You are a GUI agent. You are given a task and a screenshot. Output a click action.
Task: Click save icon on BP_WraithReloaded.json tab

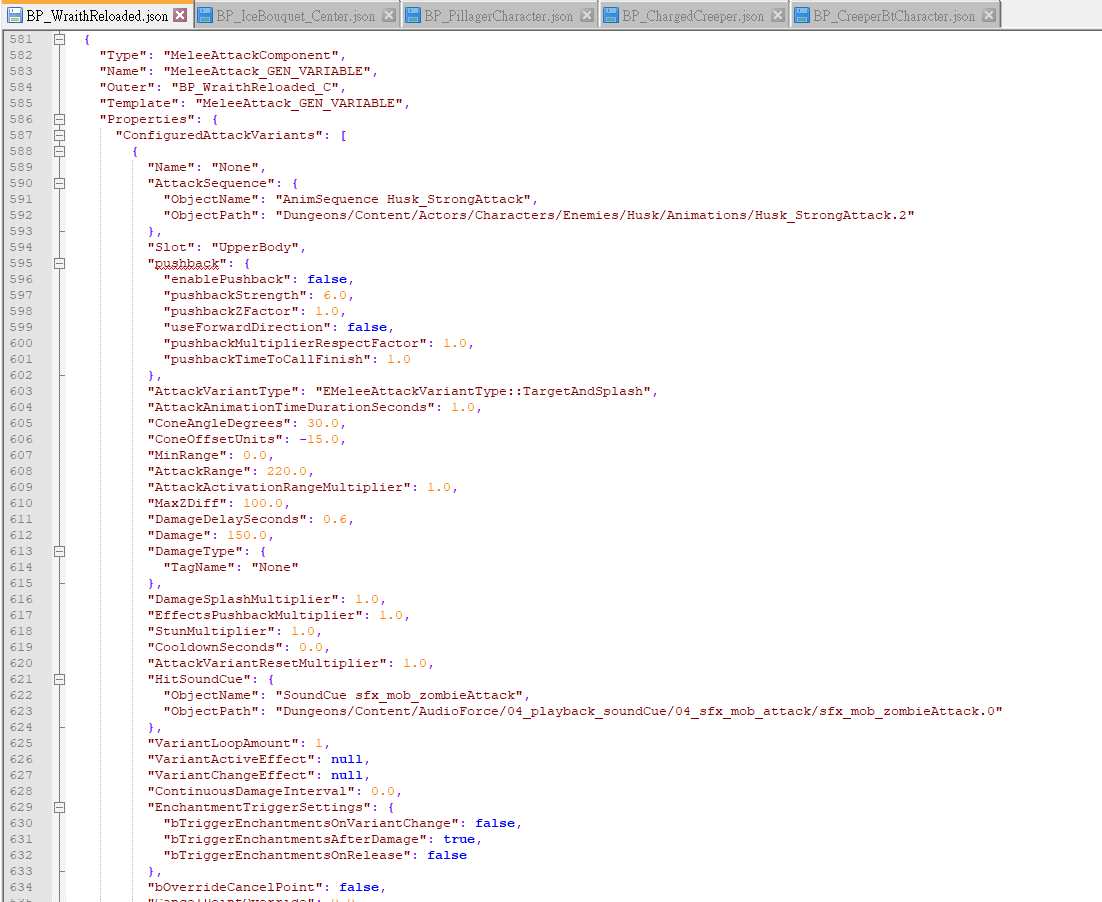click(15, 15)
